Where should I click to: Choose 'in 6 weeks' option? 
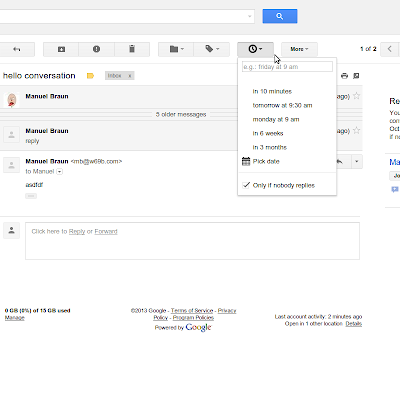tap(268, 133)
